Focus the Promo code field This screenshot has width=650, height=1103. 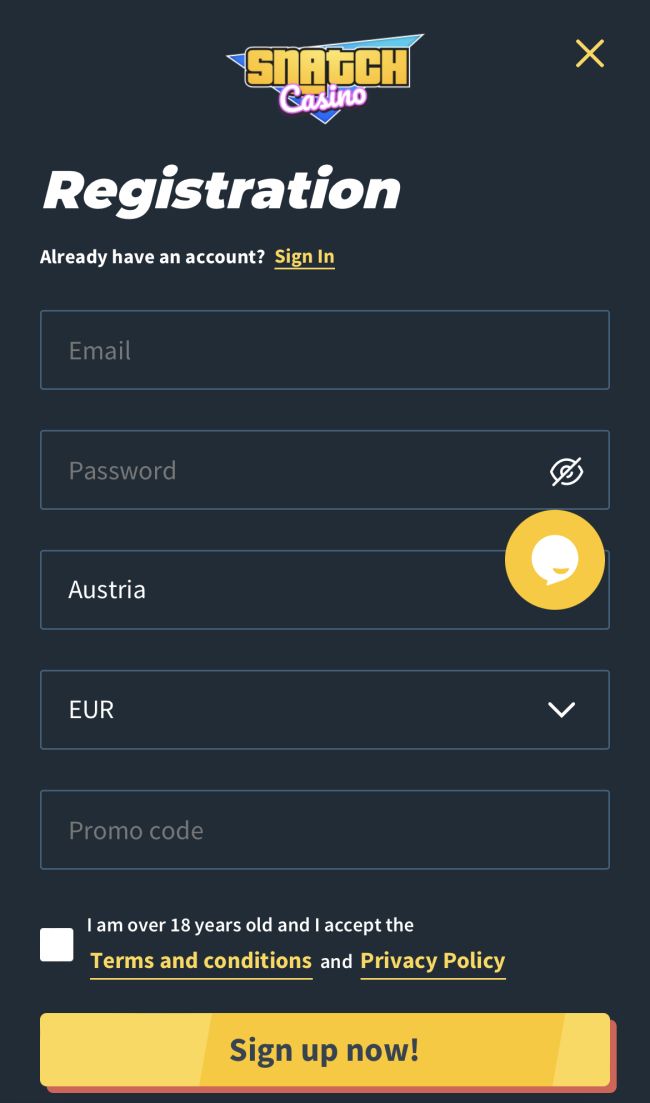(x=325, y=830)
